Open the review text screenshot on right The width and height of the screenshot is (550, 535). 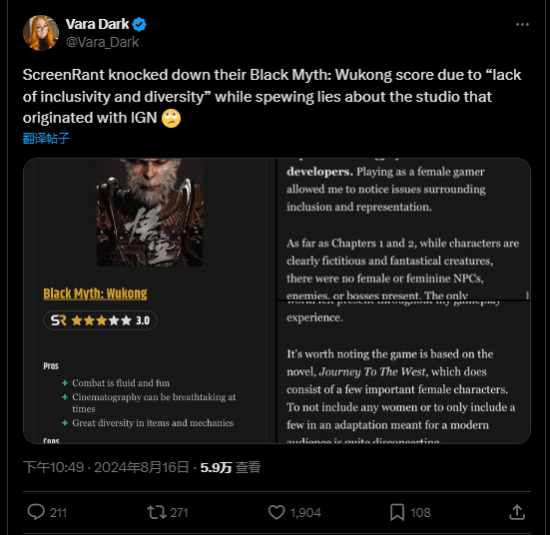[403, 301]
